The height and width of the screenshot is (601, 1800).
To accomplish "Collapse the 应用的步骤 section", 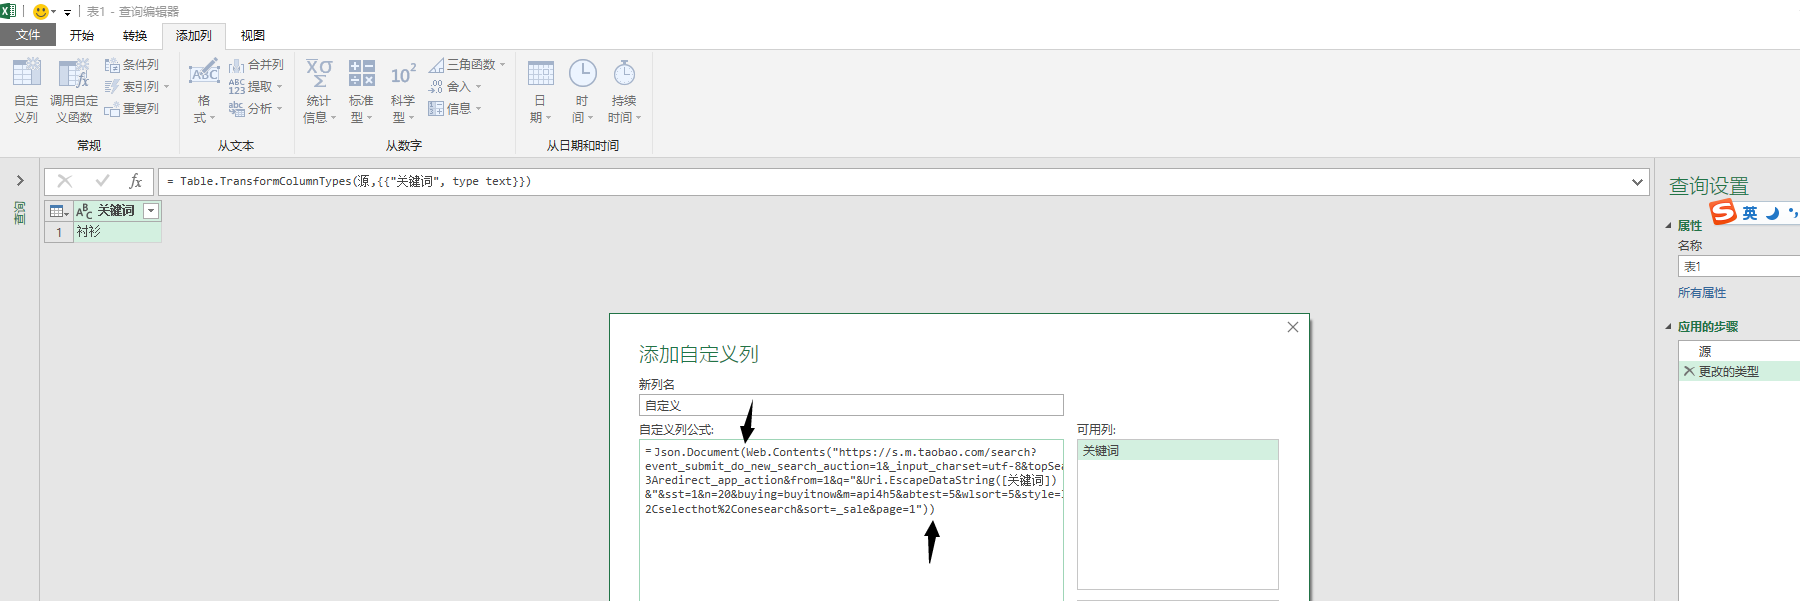I will click(x=1668, y=327).
